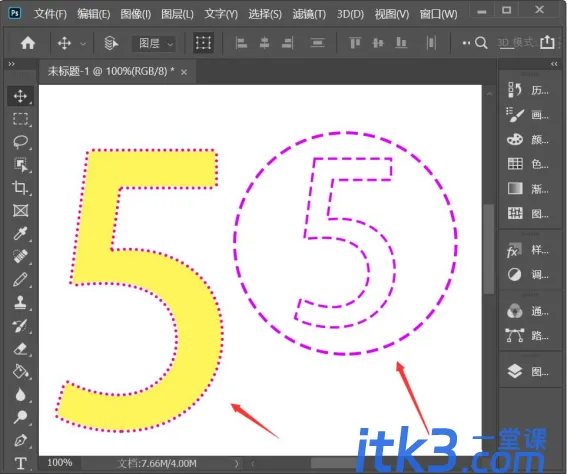Click the Home button in options bar
This screenshot has width=567, height=474.
tap(28, 43)
